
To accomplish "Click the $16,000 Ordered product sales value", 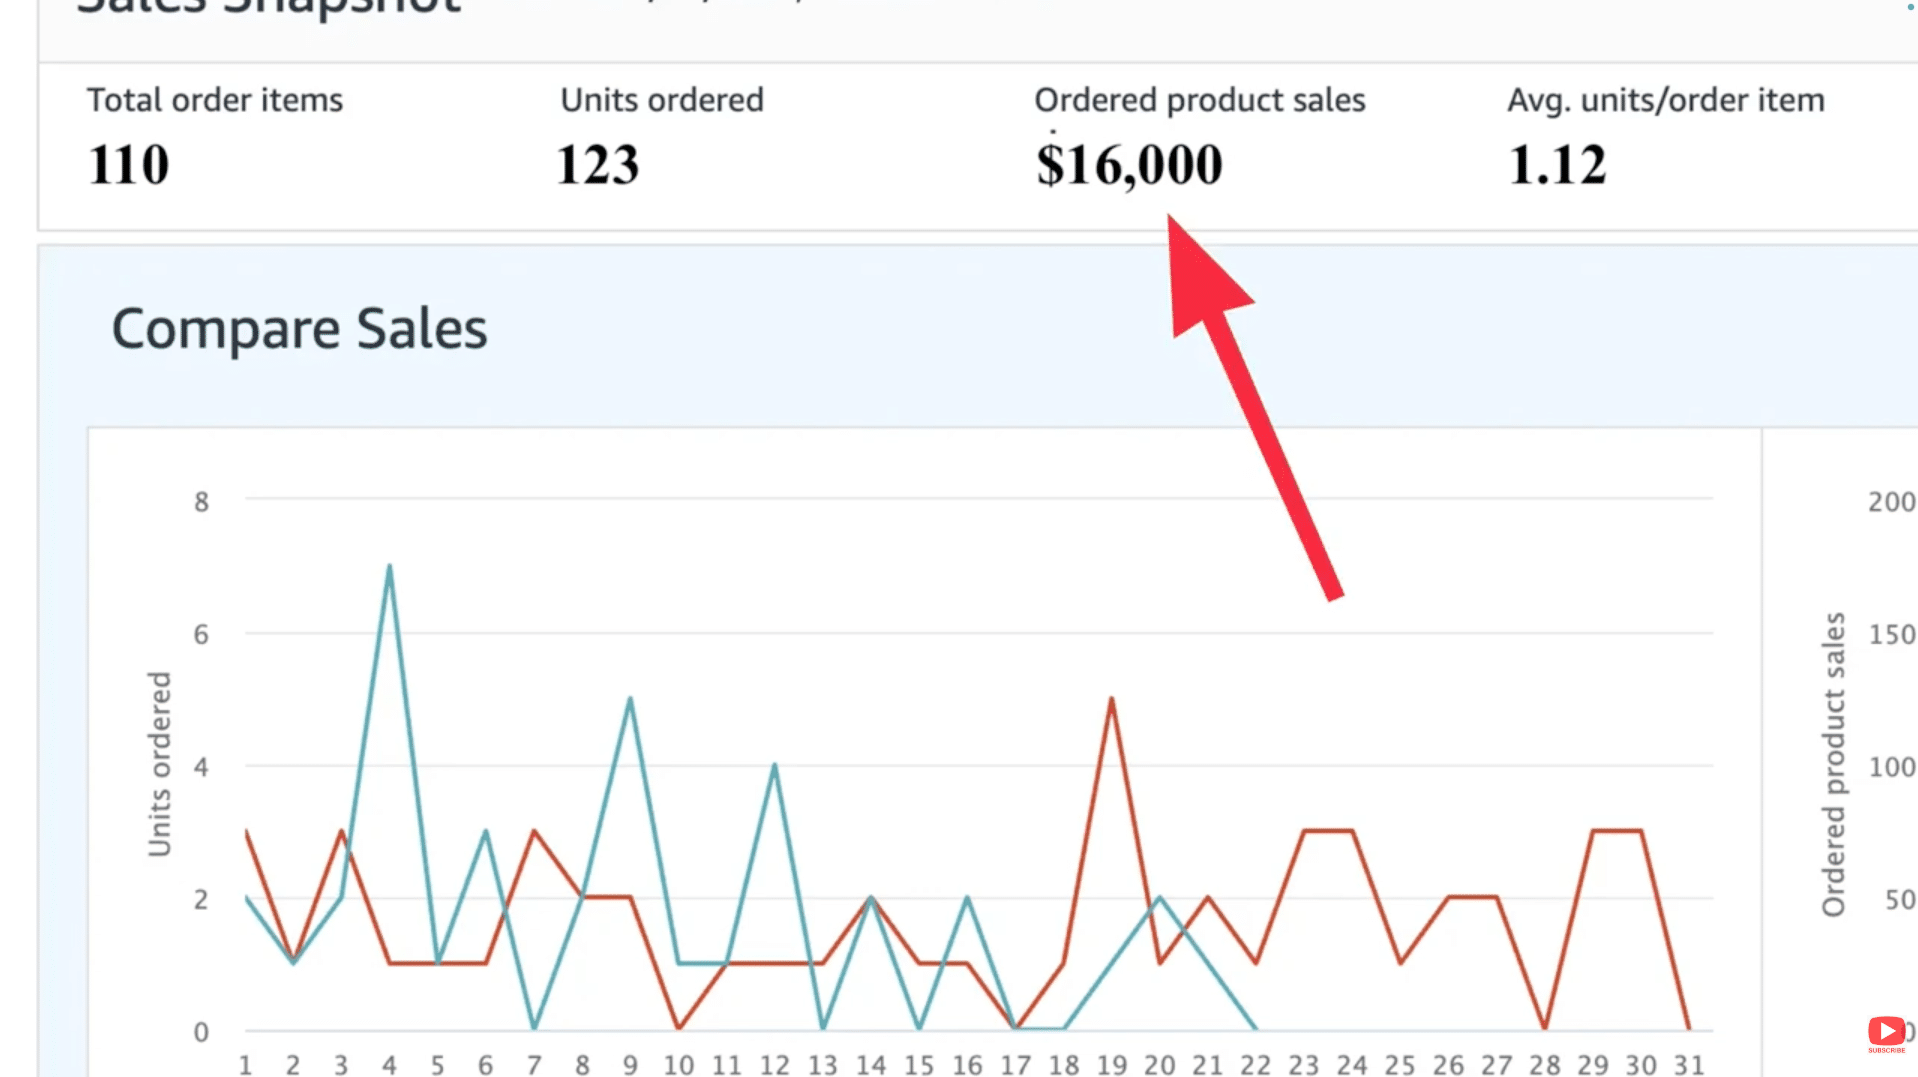I will coord(1128,164).
